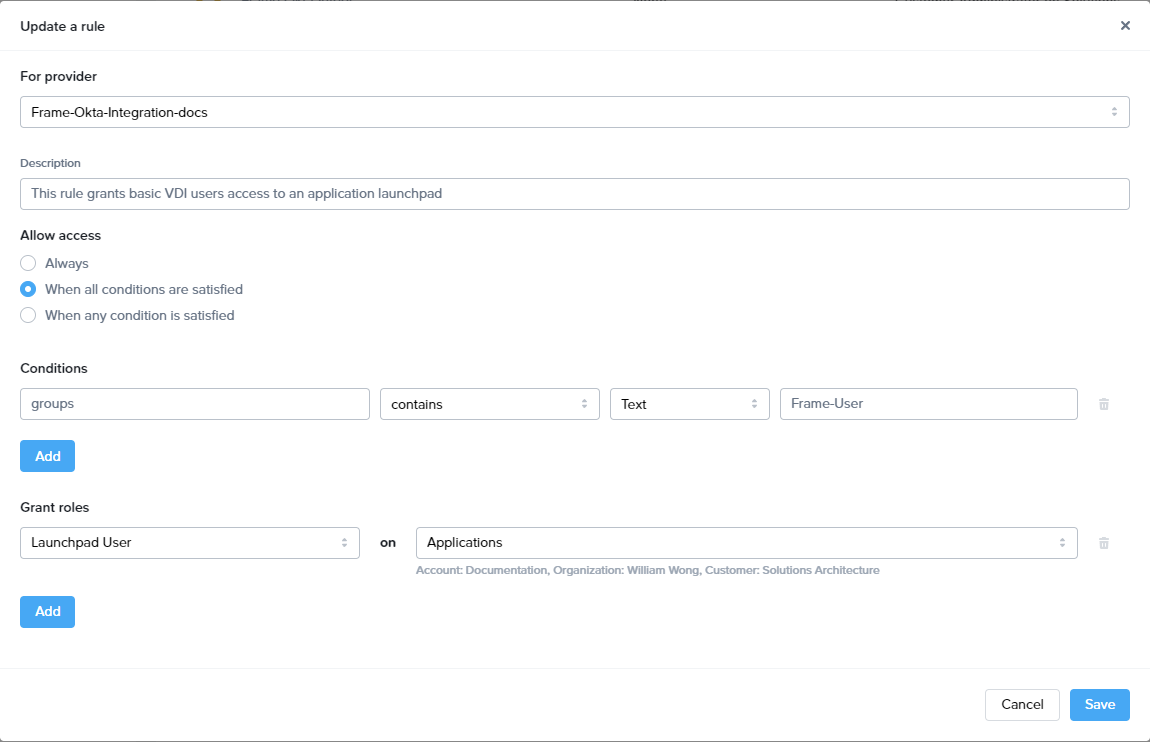Choose When all conditions are satisfied
Screen dimensions: 1150x742
tap(29, 289)
